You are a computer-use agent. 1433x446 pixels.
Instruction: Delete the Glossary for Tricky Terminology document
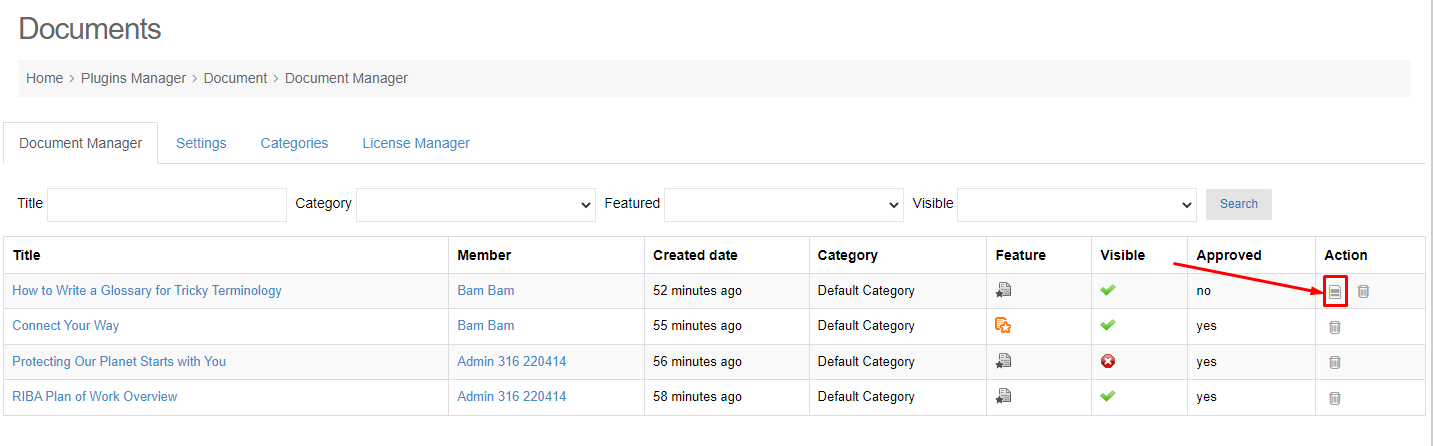pos(1363,291)
